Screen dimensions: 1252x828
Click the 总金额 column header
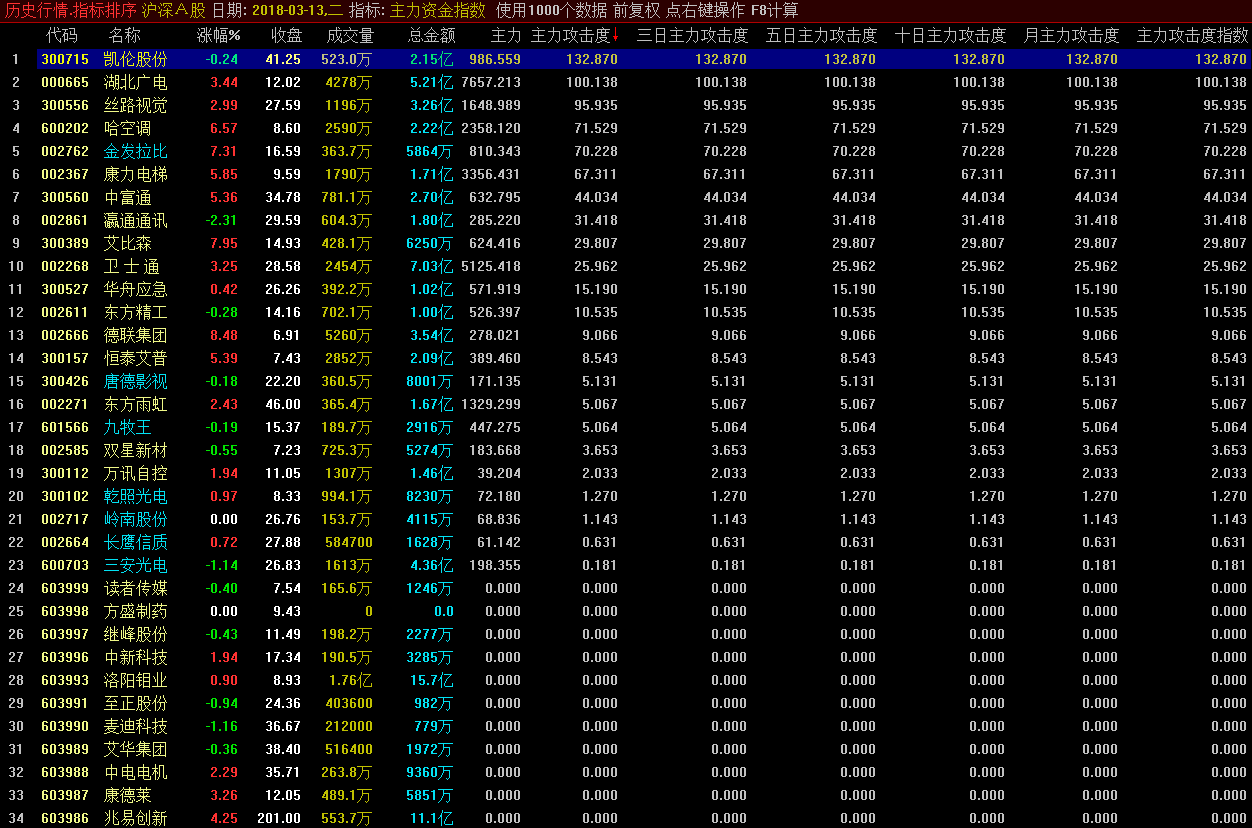[432, 36]
